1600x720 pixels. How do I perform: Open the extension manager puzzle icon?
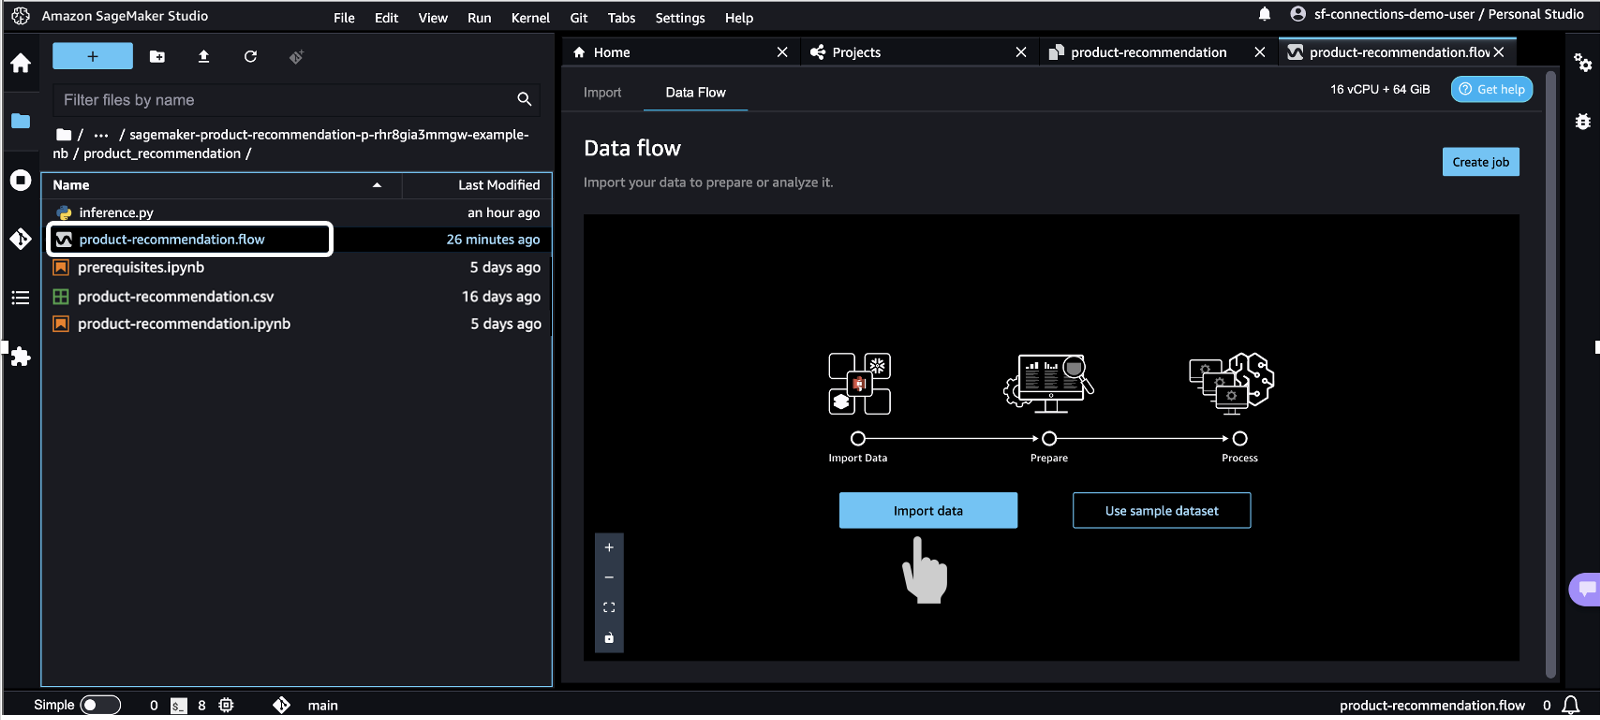coord(21,357)
